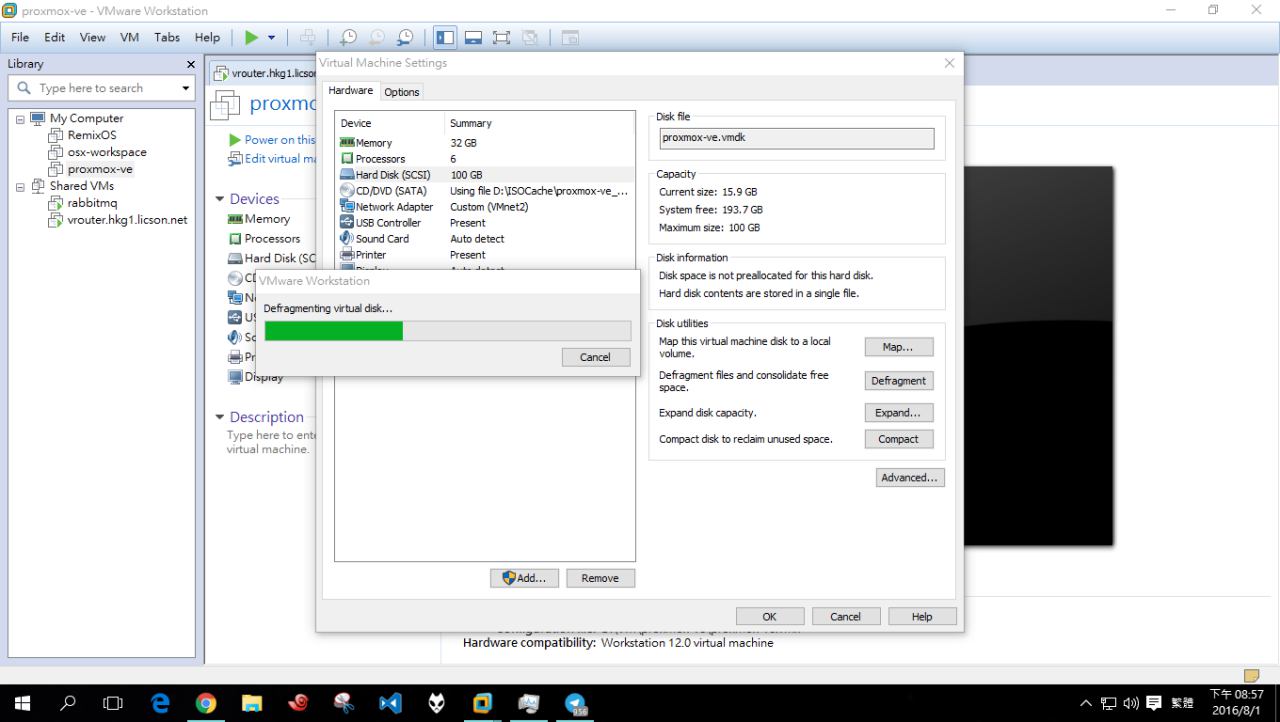1280x722 pixels.
Task: Click the full screen mode icon
Action: click(x=501, y=38)
